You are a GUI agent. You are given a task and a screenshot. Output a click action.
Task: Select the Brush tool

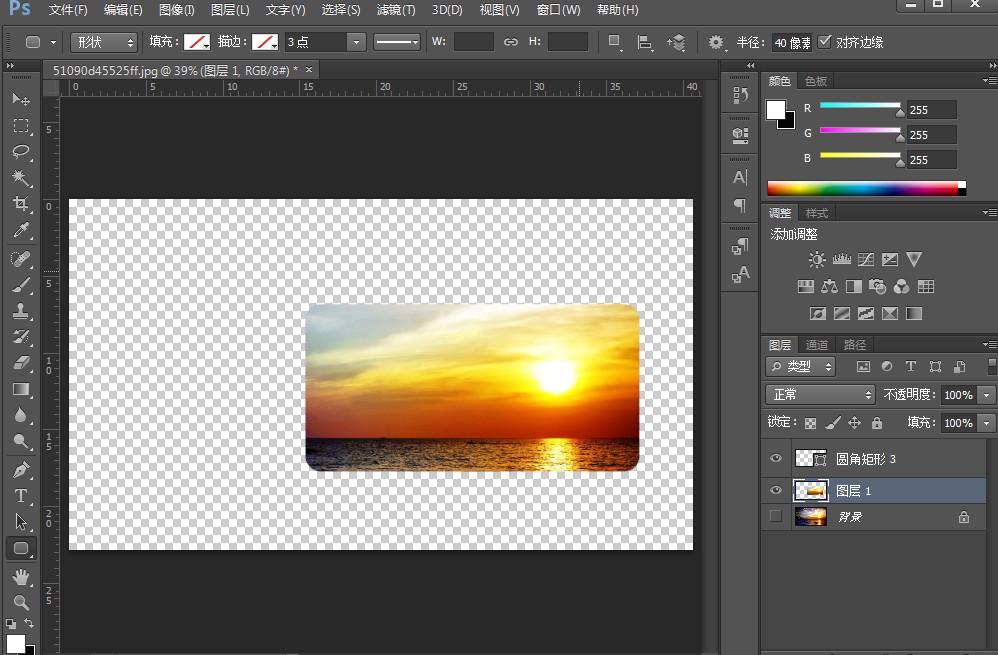(21, 285)
